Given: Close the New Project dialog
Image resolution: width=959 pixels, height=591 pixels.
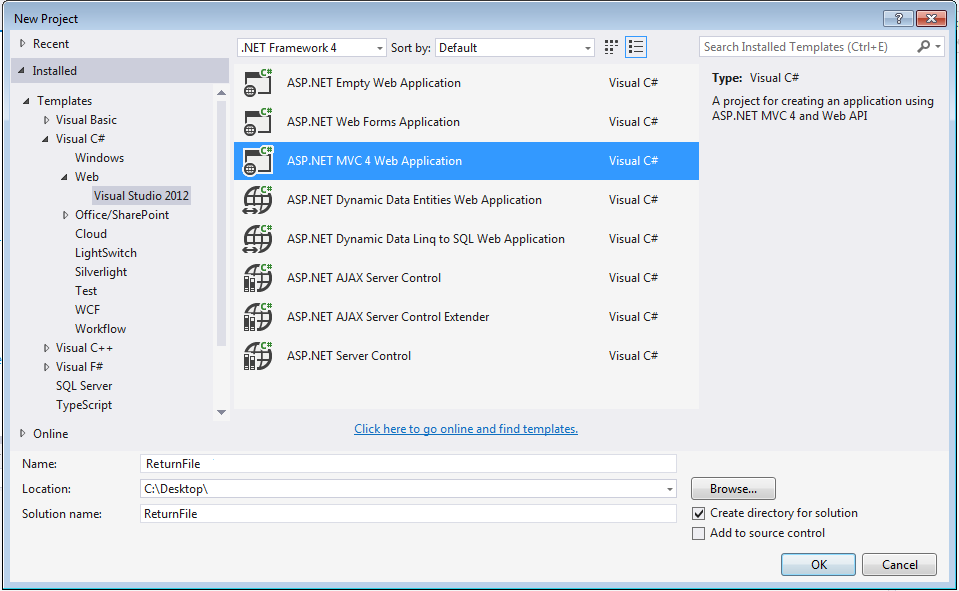Looking at the screenshot, I should pyautogui.click(x=931, y=18).
